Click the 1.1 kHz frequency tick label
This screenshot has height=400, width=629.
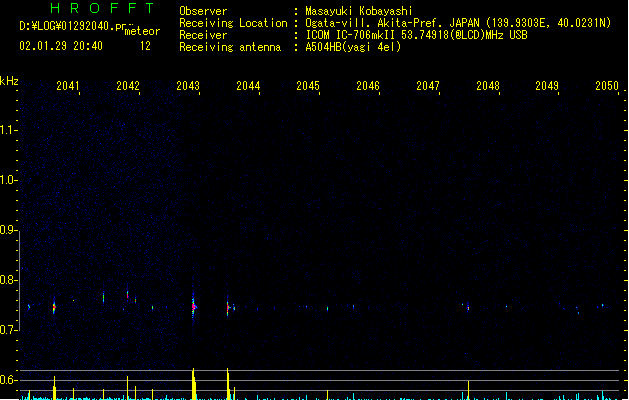pos(8,130)
